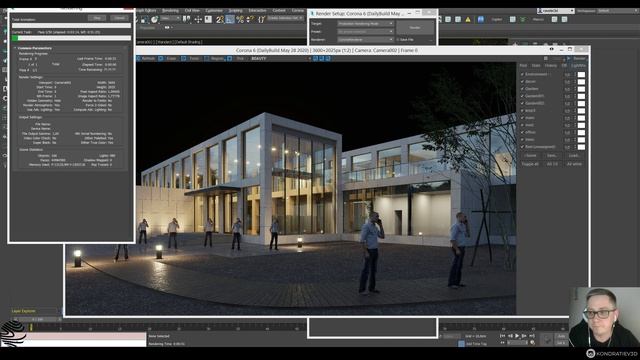Click the Select and Manipulate cross icon

pos(198,19)
